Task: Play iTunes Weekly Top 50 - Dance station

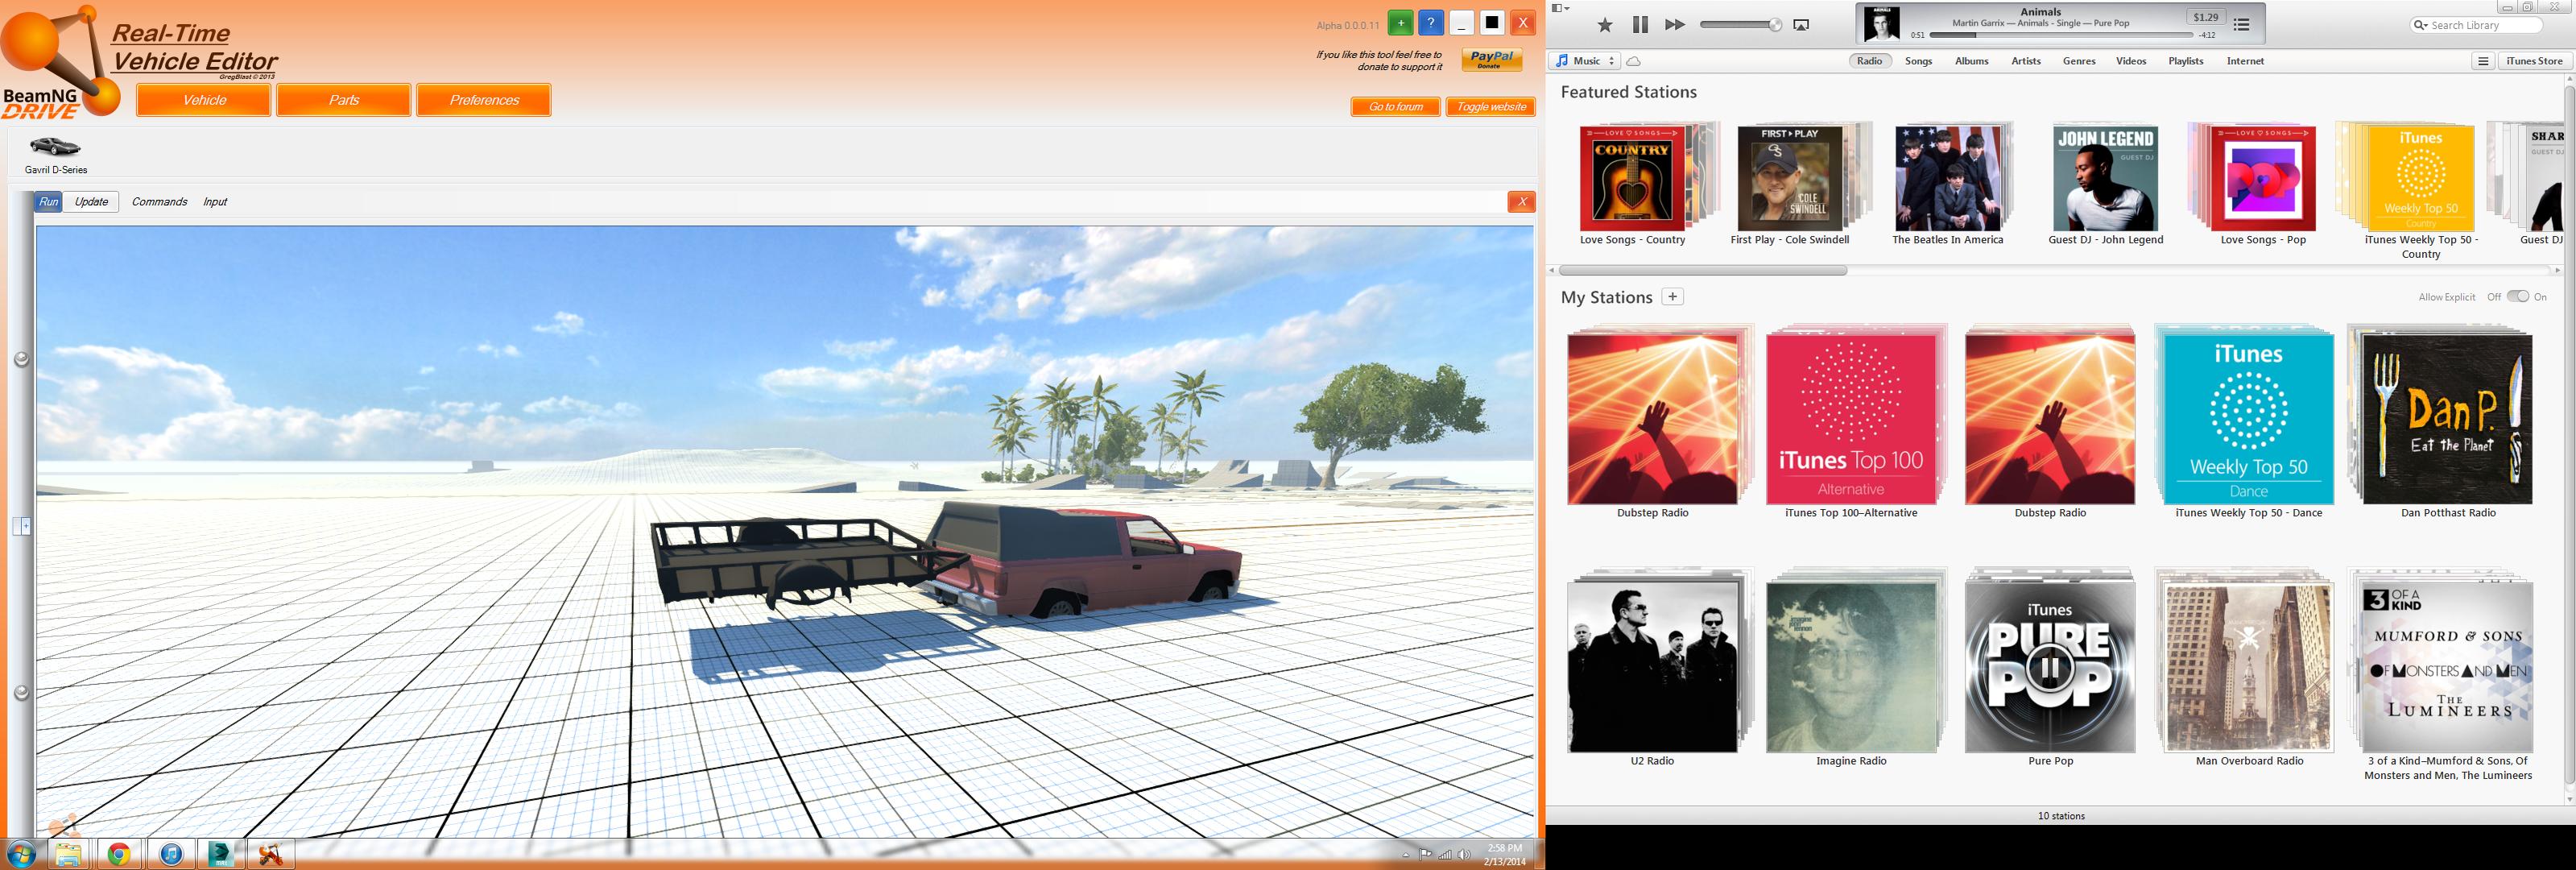Action: pos(2248,419)
